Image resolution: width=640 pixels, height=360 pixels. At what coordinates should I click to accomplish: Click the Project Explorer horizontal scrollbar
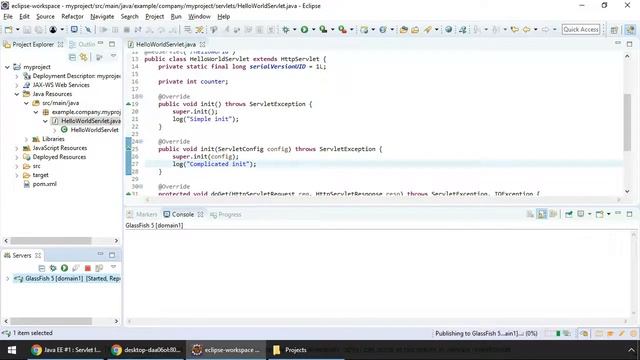tap(51, 240)
